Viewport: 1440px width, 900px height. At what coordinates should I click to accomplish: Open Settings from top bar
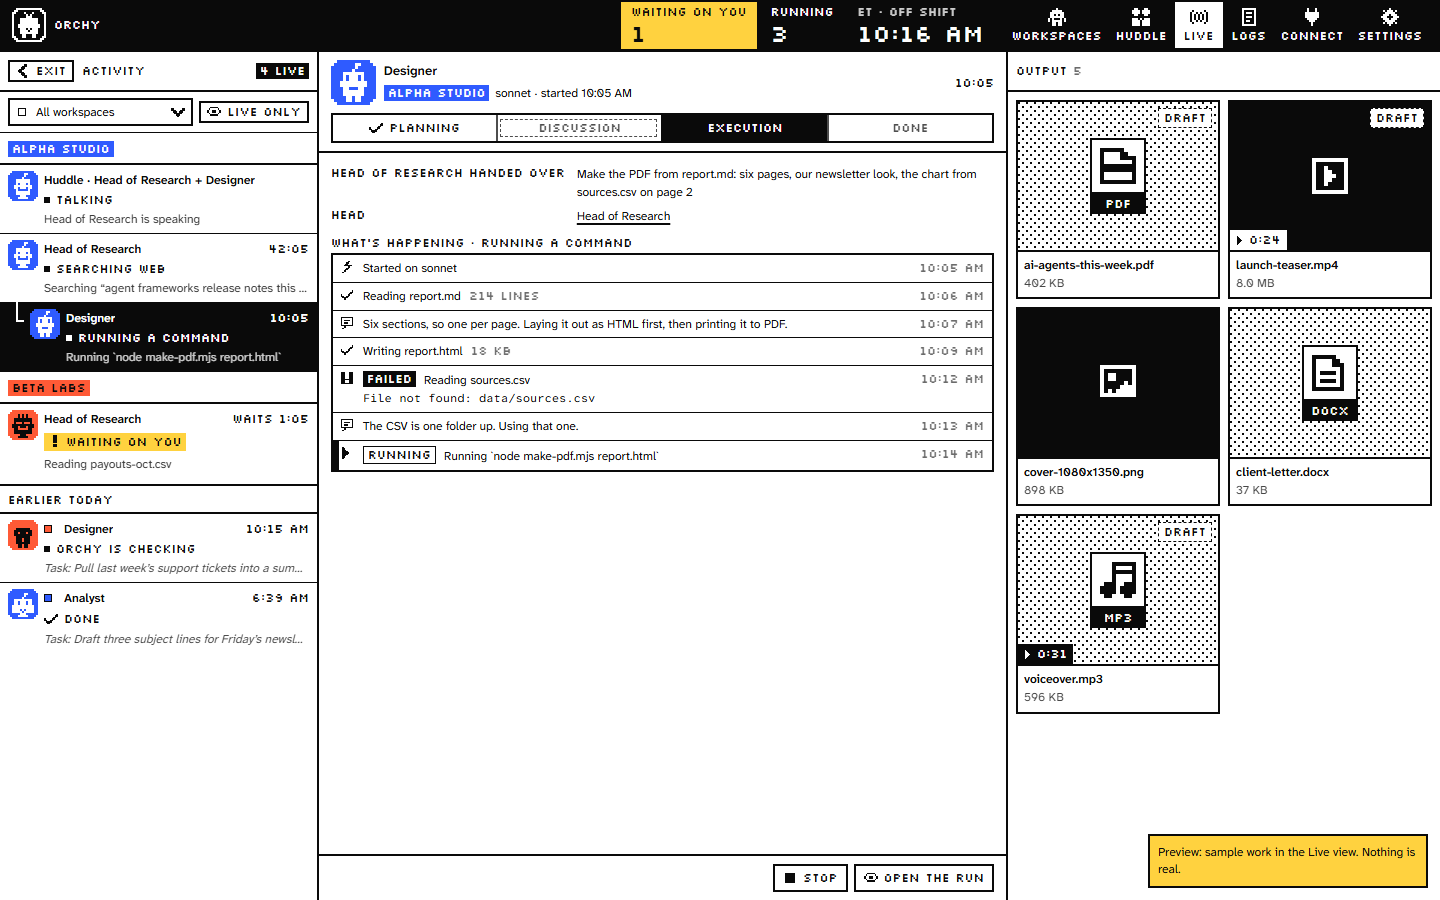(x=1389, y=25)
